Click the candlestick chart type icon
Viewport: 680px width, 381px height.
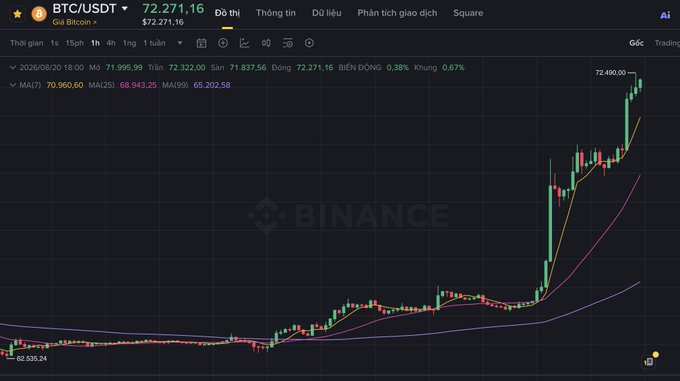click(266, 43)
